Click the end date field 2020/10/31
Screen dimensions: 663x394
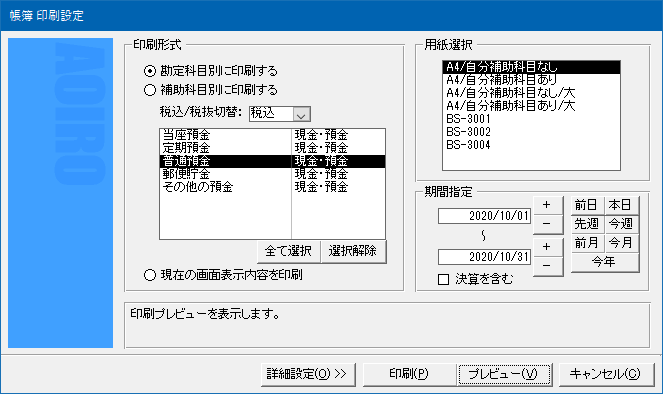(484, 257)
